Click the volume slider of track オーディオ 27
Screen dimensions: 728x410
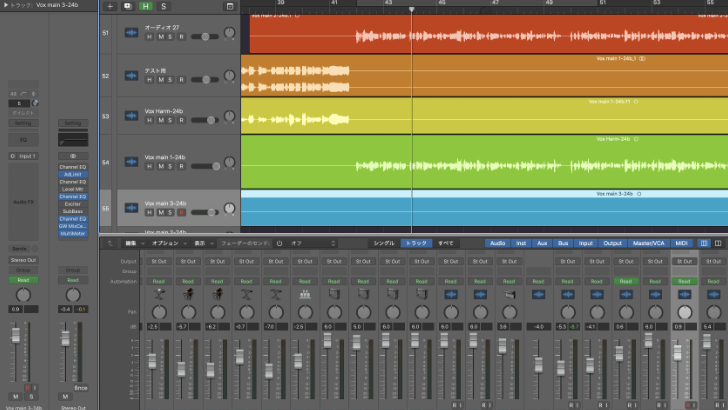(x=205, y=37)
